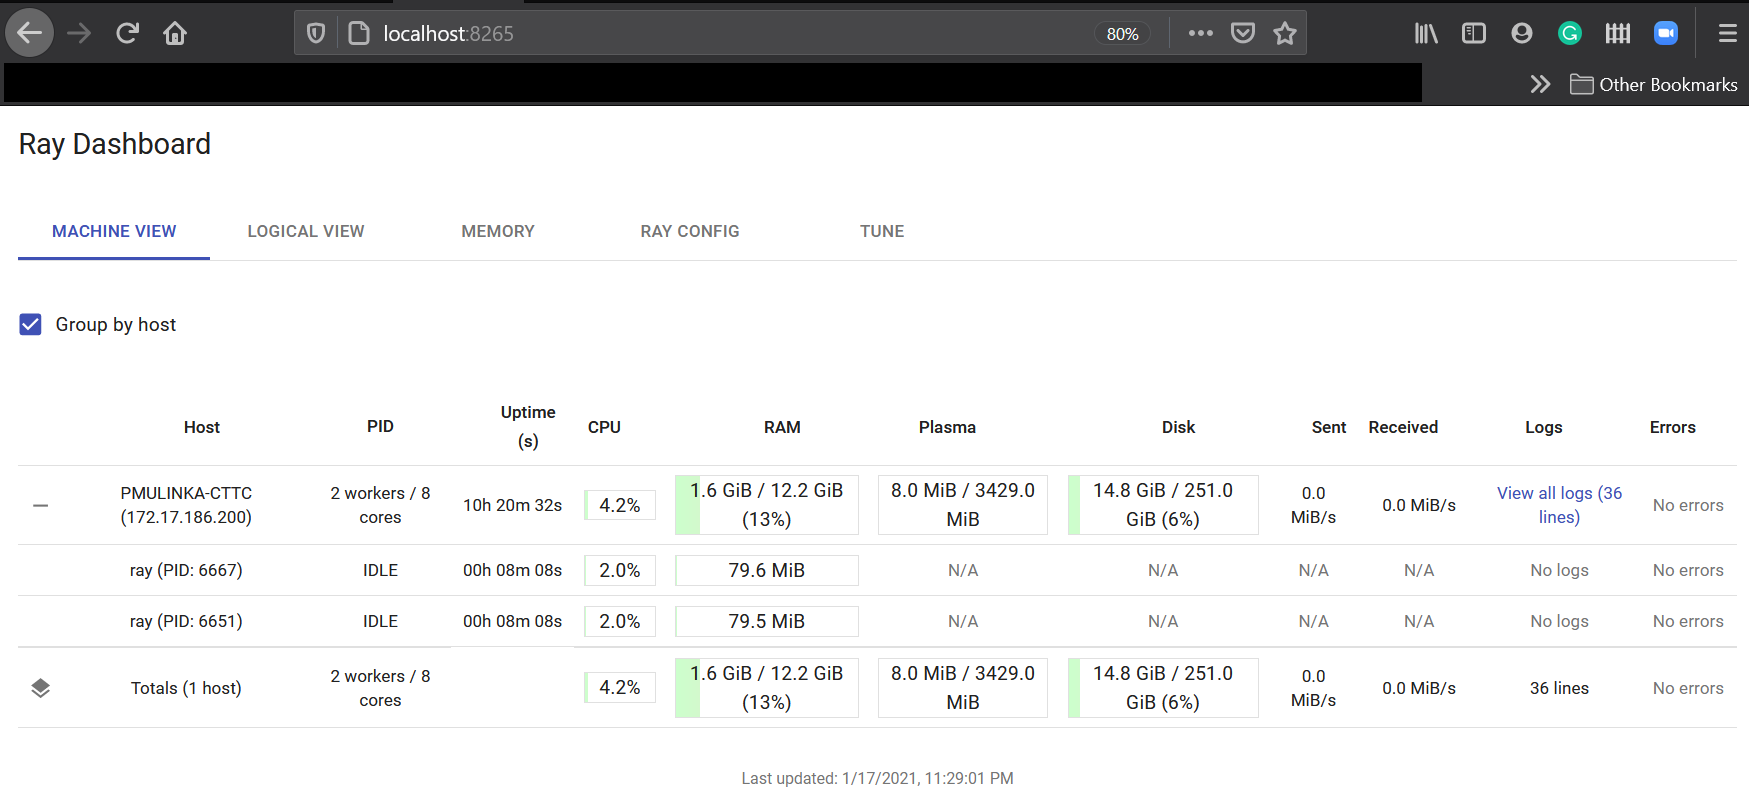
Task: Click host Disk usage bar 14.8 GiB / 251.0 GiB
Action: [x=1163, y=505]
